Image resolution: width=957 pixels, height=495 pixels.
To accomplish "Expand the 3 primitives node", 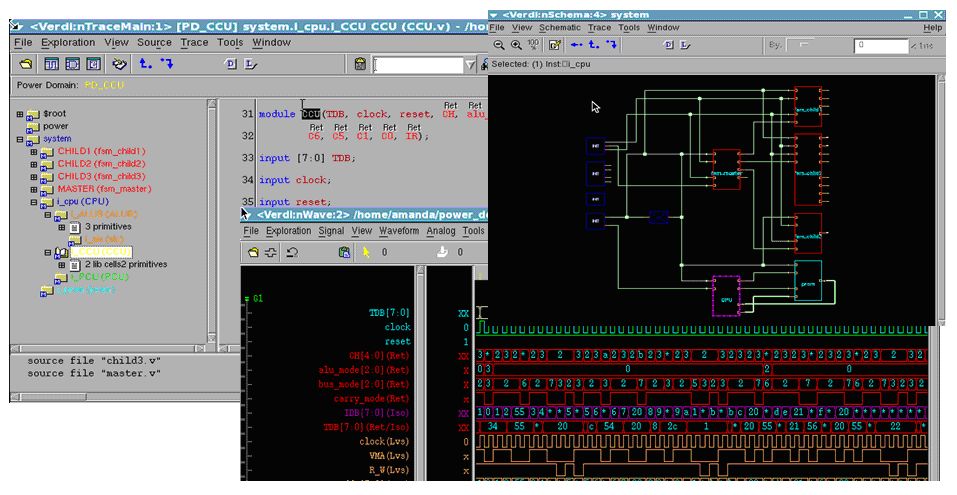I will click(61, 227).
